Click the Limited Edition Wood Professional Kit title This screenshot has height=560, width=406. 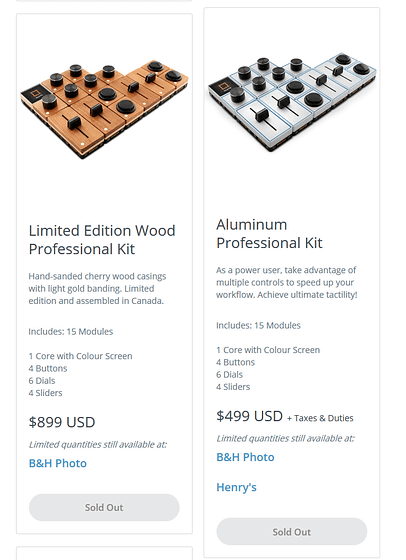point(102,240)
